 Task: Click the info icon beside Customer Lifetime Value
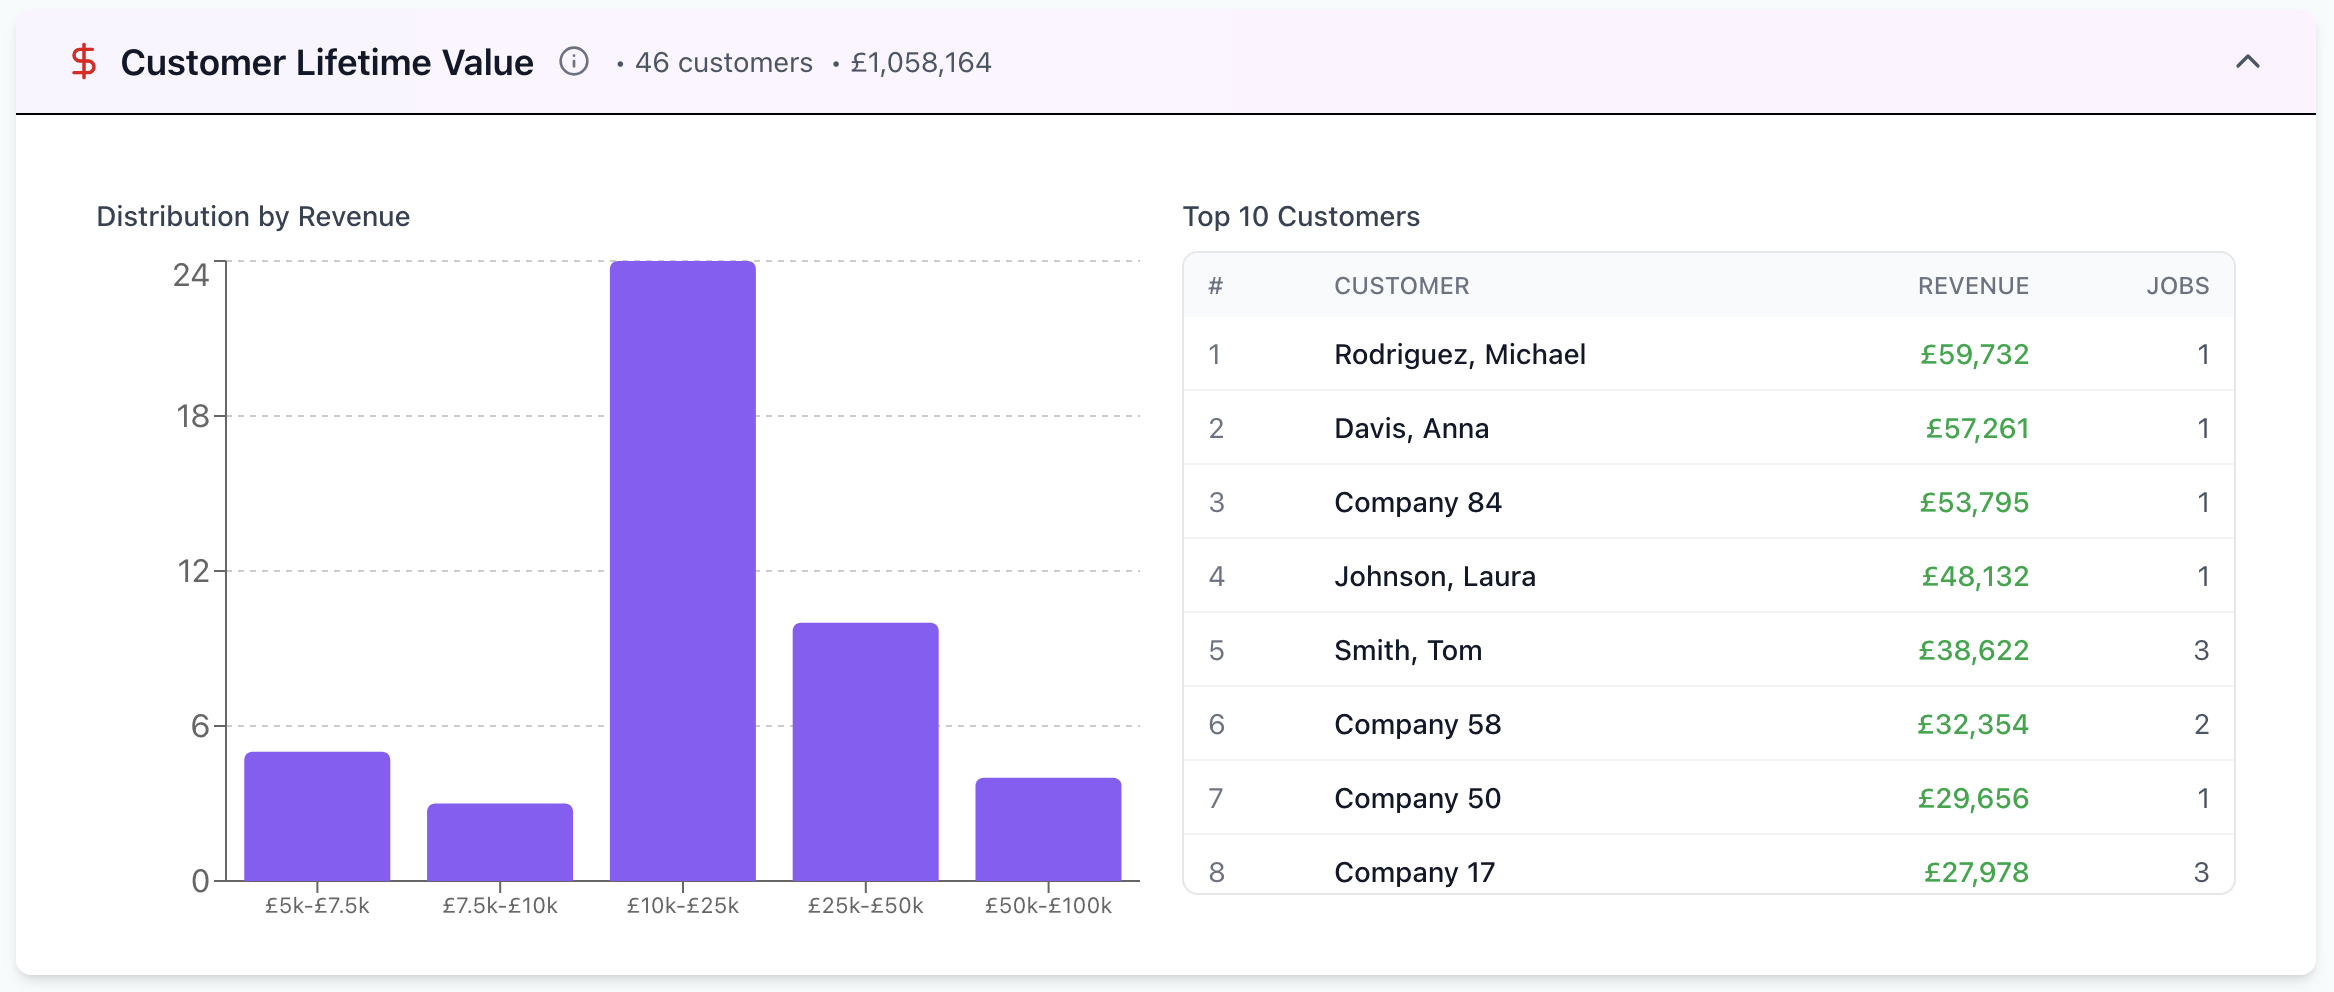573,62
